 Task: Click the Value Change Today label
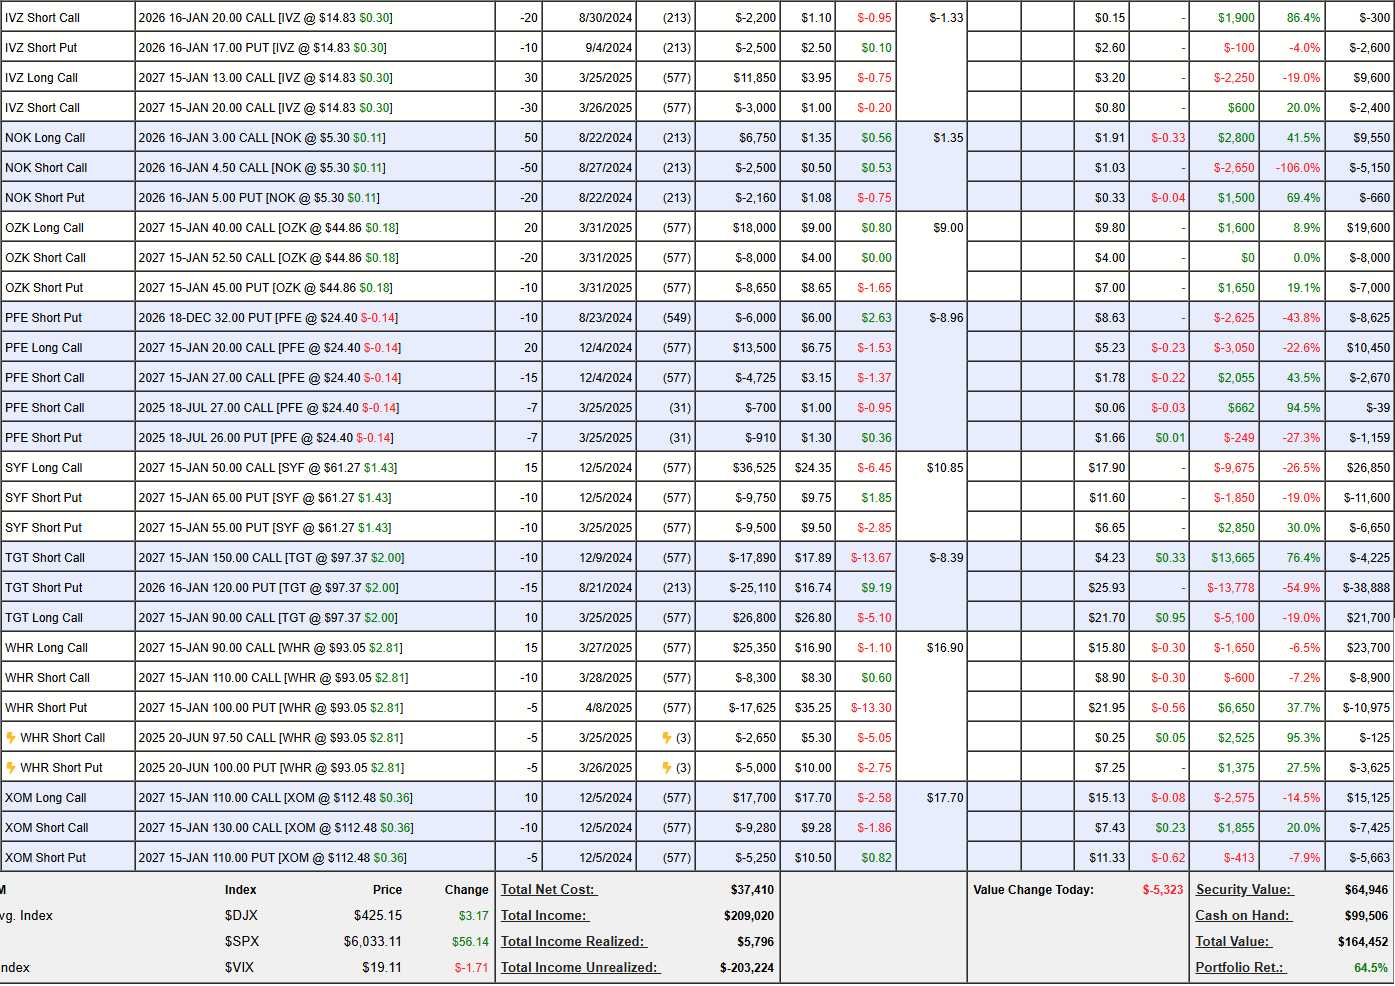1033,890
